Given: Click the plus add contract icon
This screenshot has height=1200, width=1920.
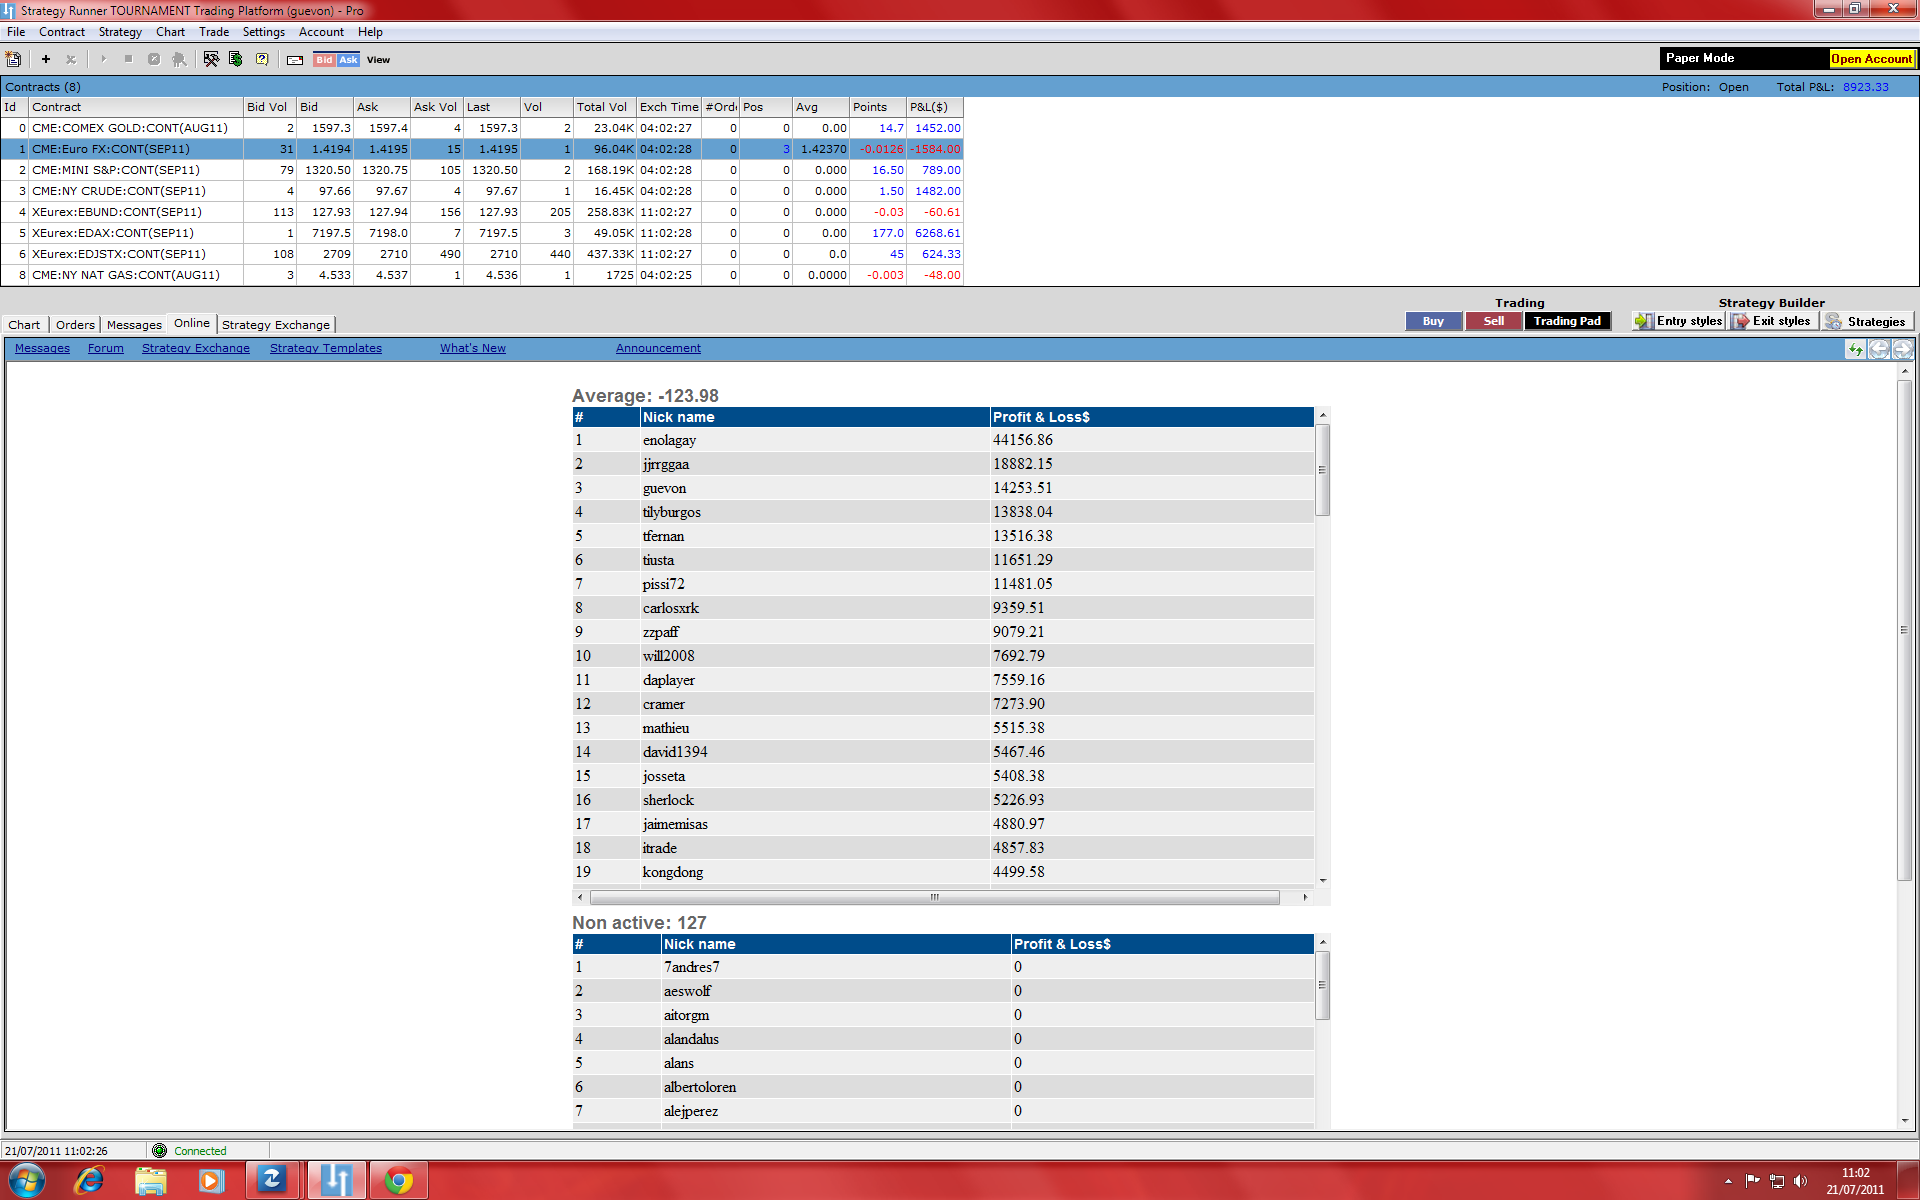Looking at the screenshot, I should [46, 59].
